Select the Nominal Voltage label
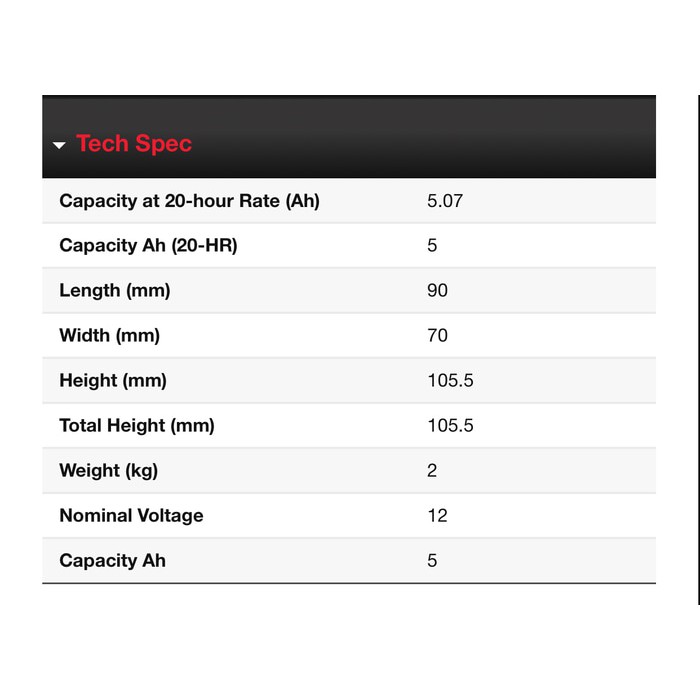The height and width of the screenshot is (700, 700). [131, 516]
